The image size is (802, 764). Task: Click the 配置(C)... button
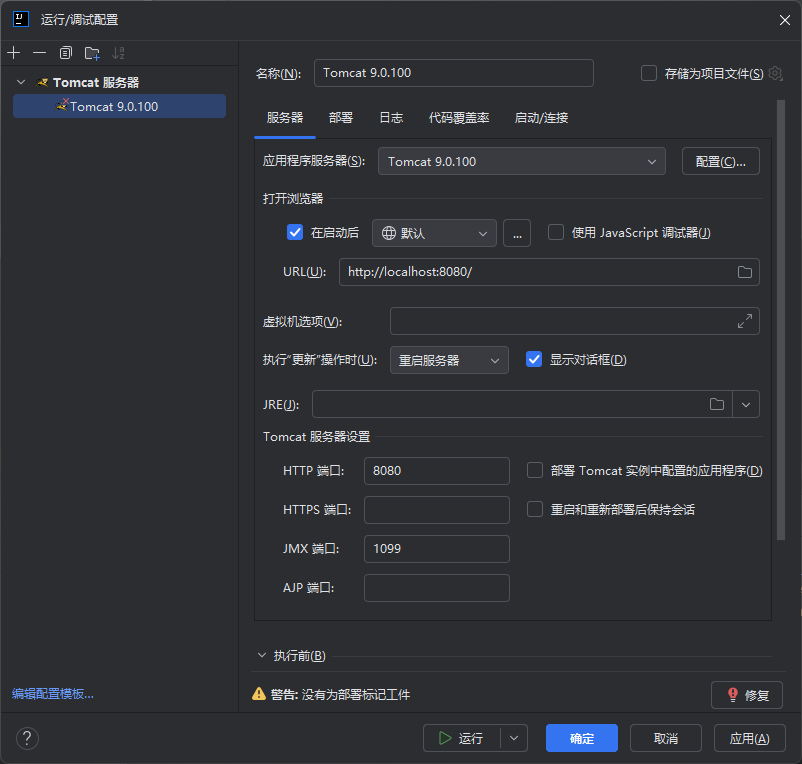tap(721, 162)
